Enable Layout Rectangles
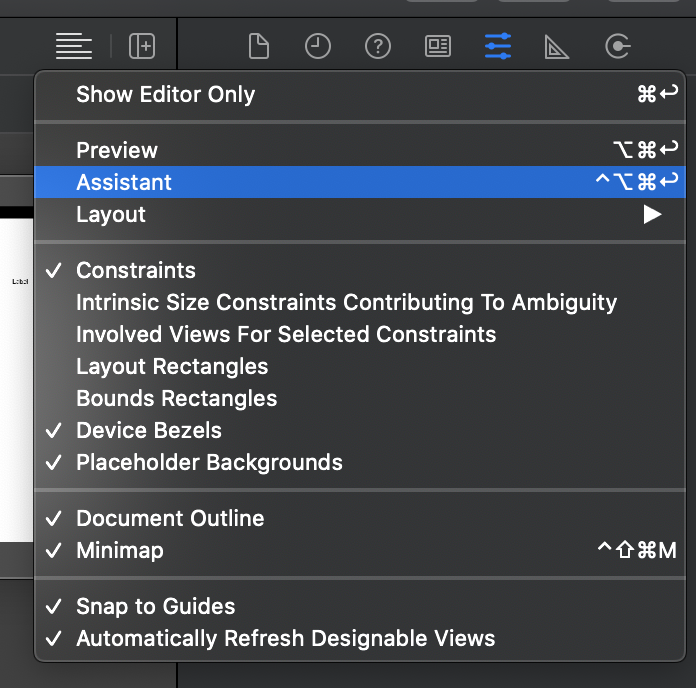 [x=172, y=366]
